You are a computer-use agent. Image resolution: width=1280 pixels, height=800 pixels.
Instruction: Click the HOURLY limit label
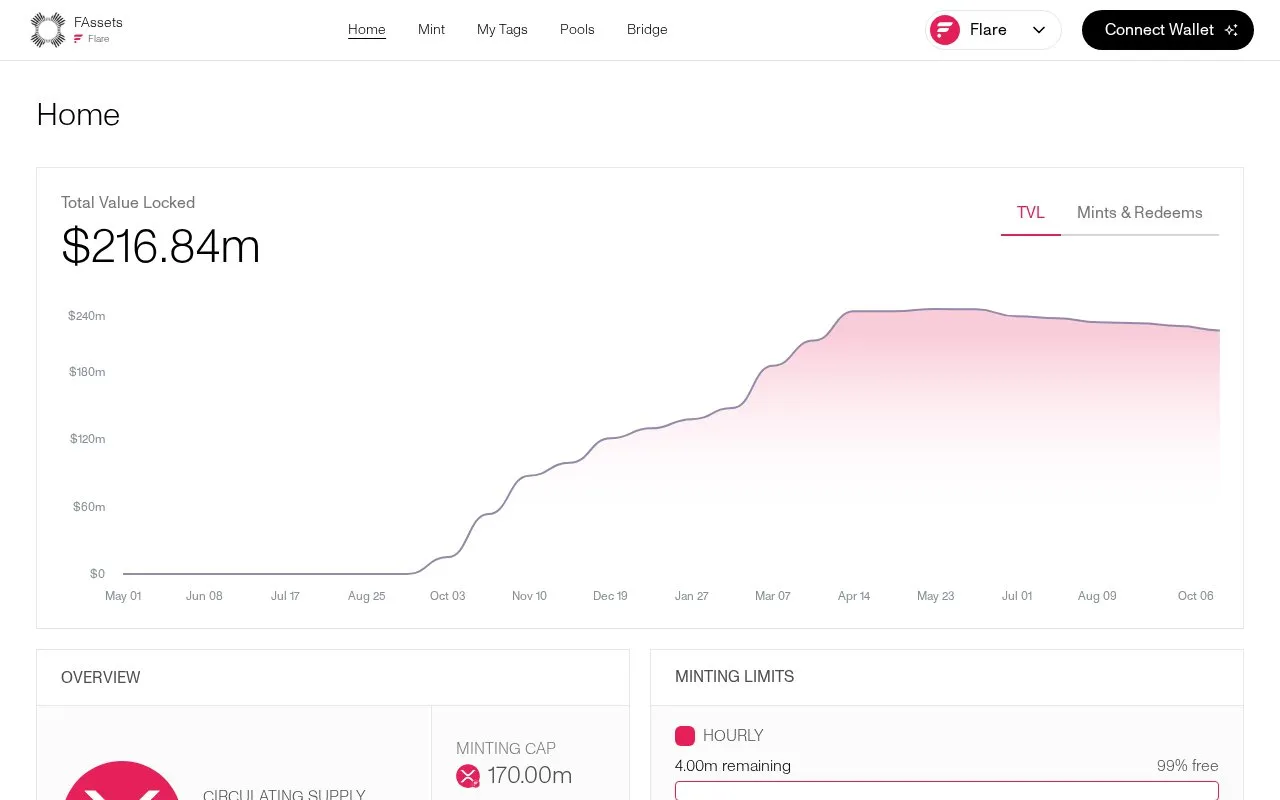tap(733, 736)
